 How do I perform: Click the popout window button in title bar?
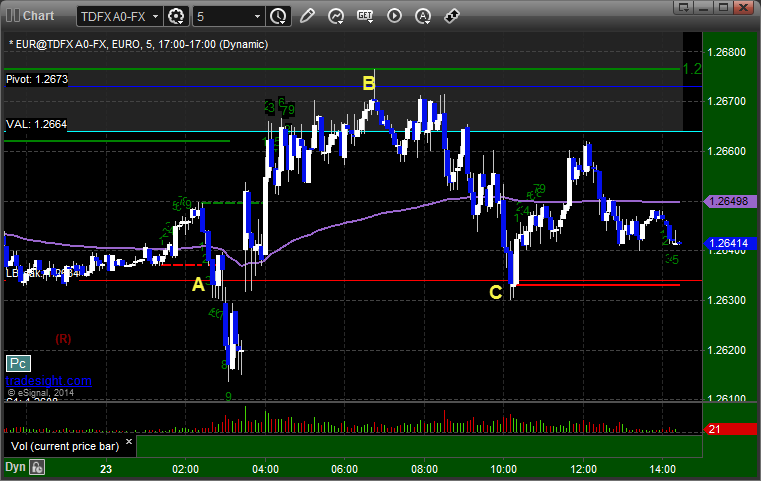tap(684, 7)
